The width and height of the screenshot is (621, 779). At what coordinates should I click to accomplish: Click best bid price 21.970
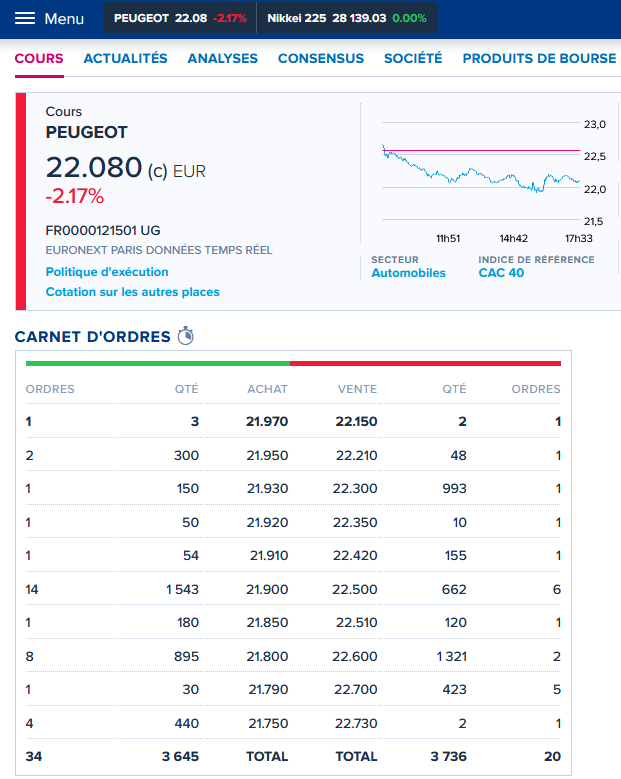pos(267,421)
